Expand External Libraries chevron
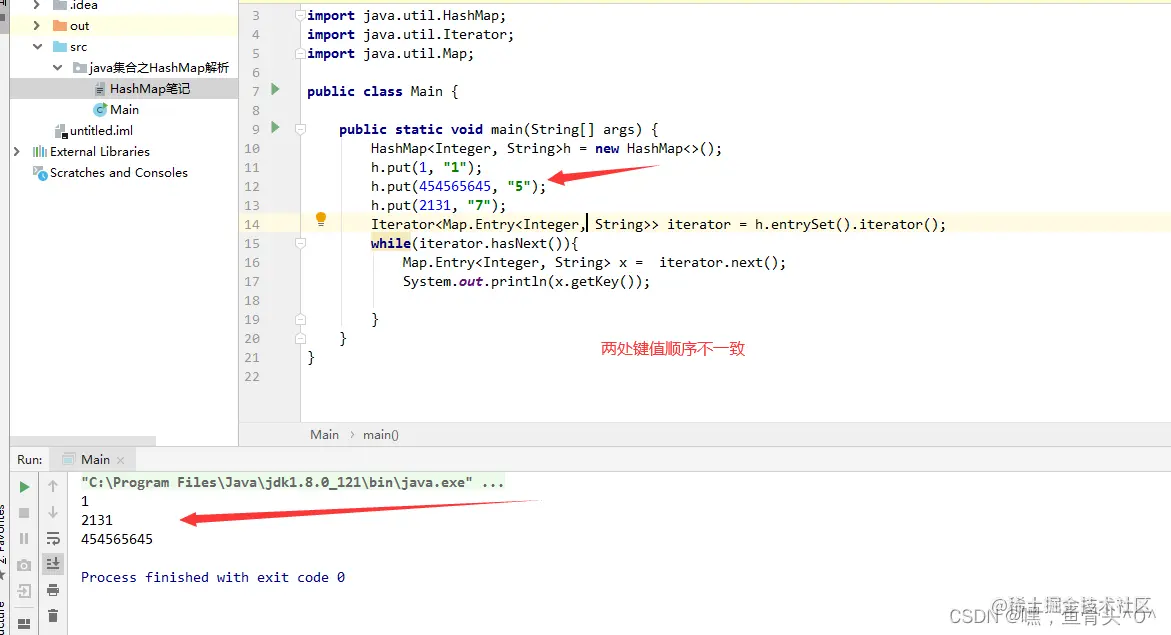The image size is (1171, 635). pyautogui.click(x=16, y=152)
